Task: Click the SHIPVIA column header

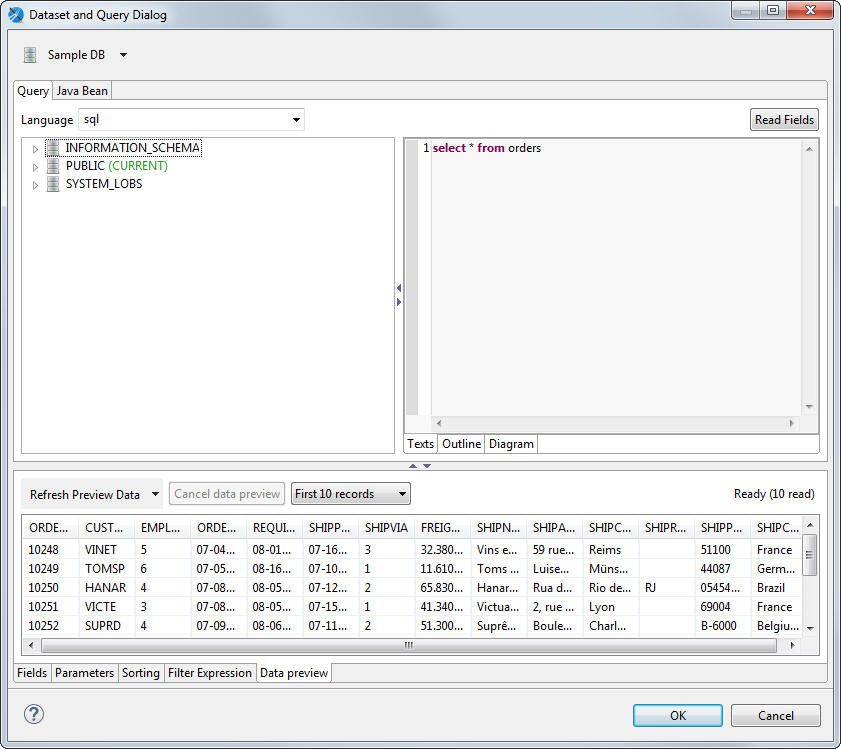Action: (386, 528)
